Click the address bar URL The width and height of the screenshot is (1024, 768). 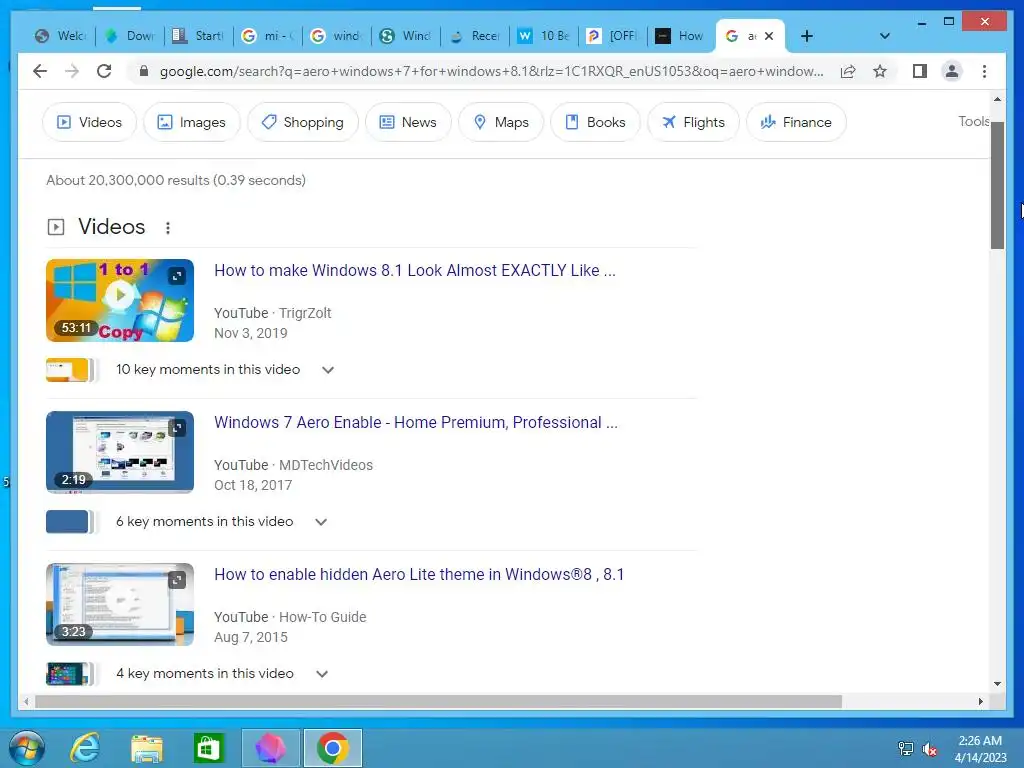click(491, 71)
